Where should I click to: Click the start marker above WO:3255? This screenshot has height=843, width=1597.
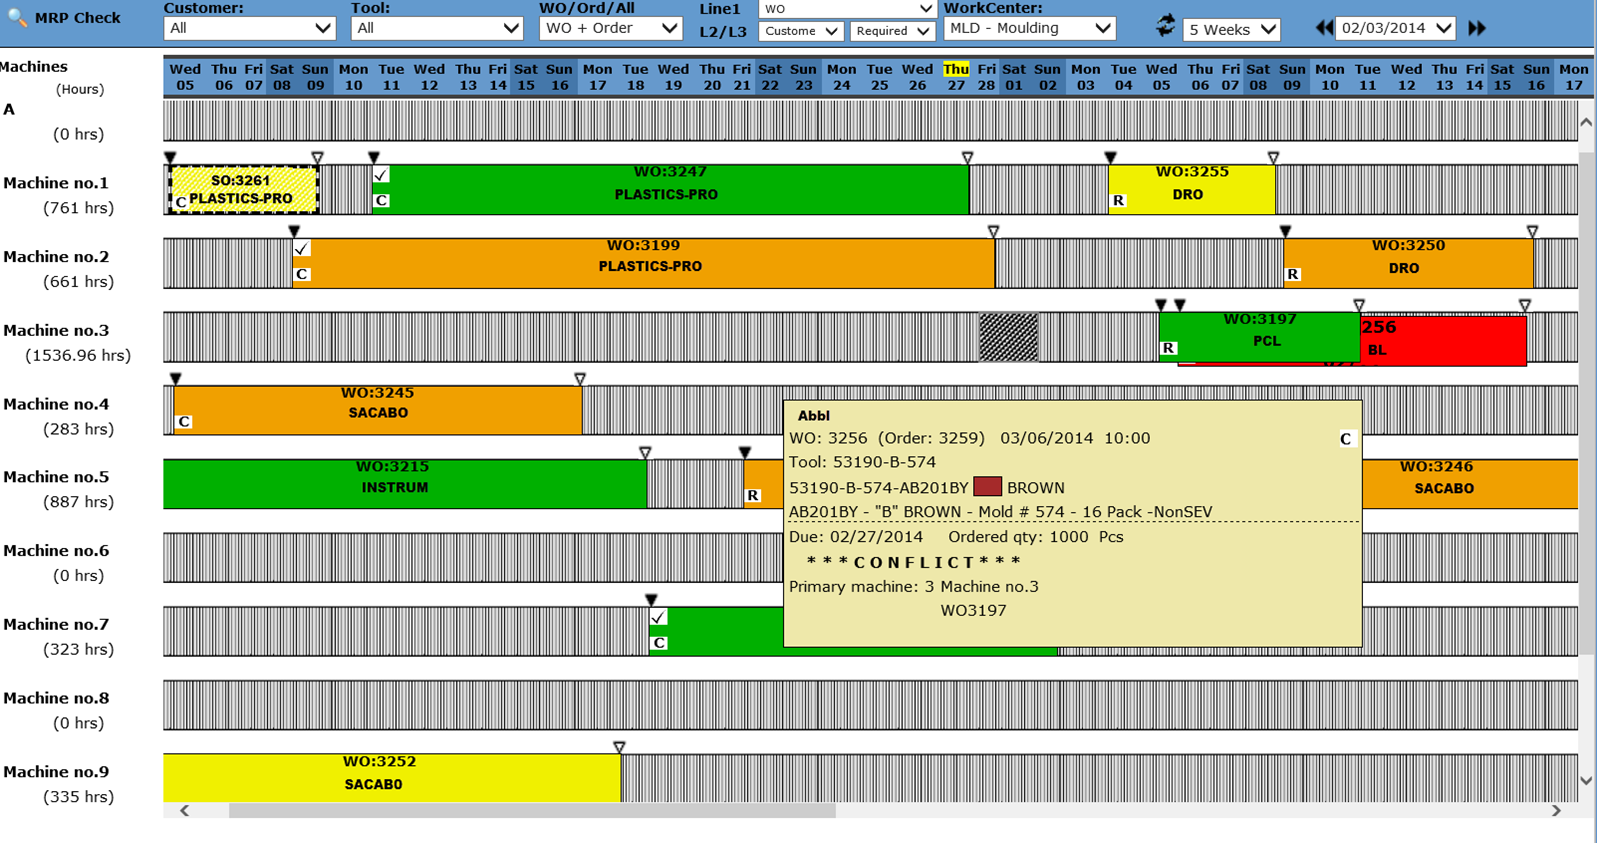1110,158
